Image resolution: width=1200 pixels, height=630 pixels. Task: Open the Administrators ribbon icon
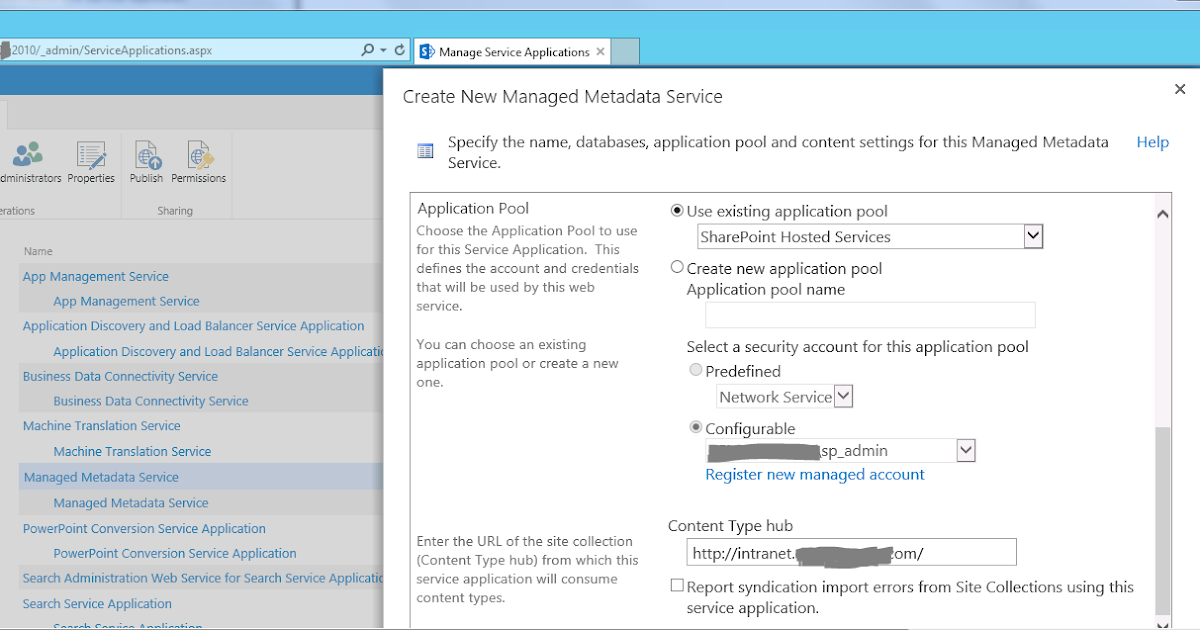tap(30, 160)
